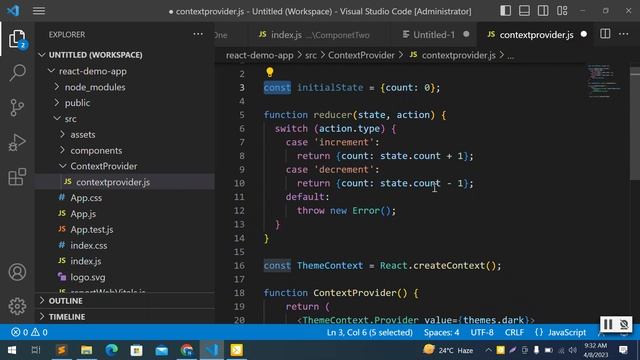This screenshot has width=640, height=360.
Task: Click the lightbulb code action icon
Action: (x=270, y=73)
